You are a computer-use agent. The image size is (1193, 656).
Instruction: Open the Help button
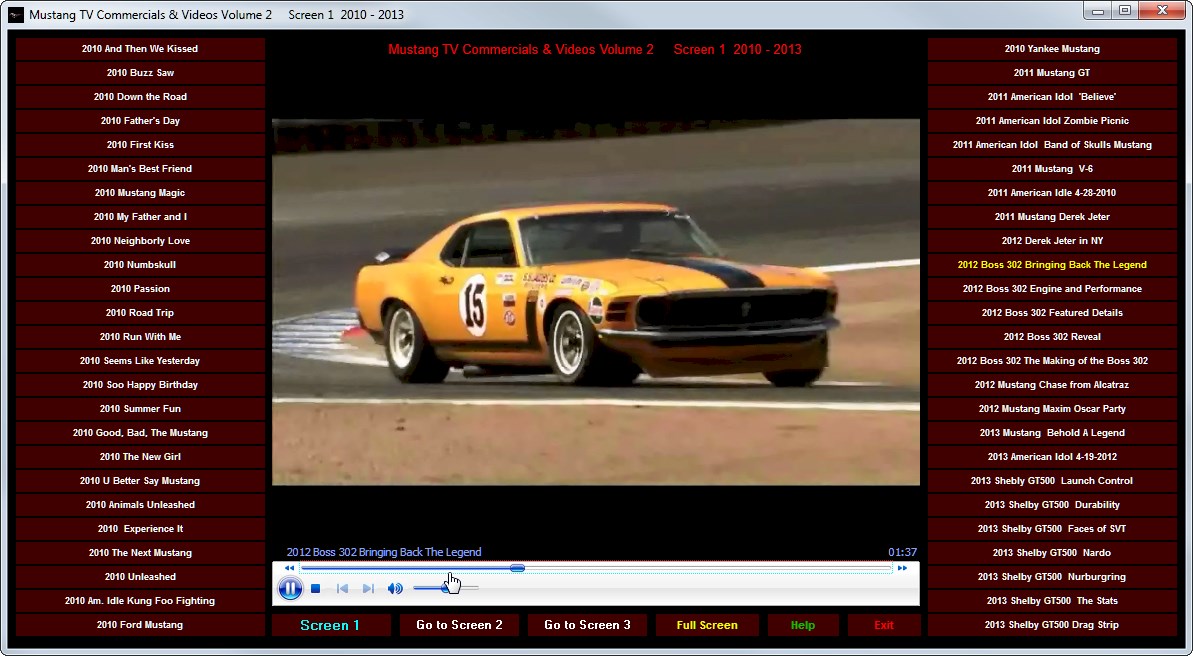(x=803, y=625)
